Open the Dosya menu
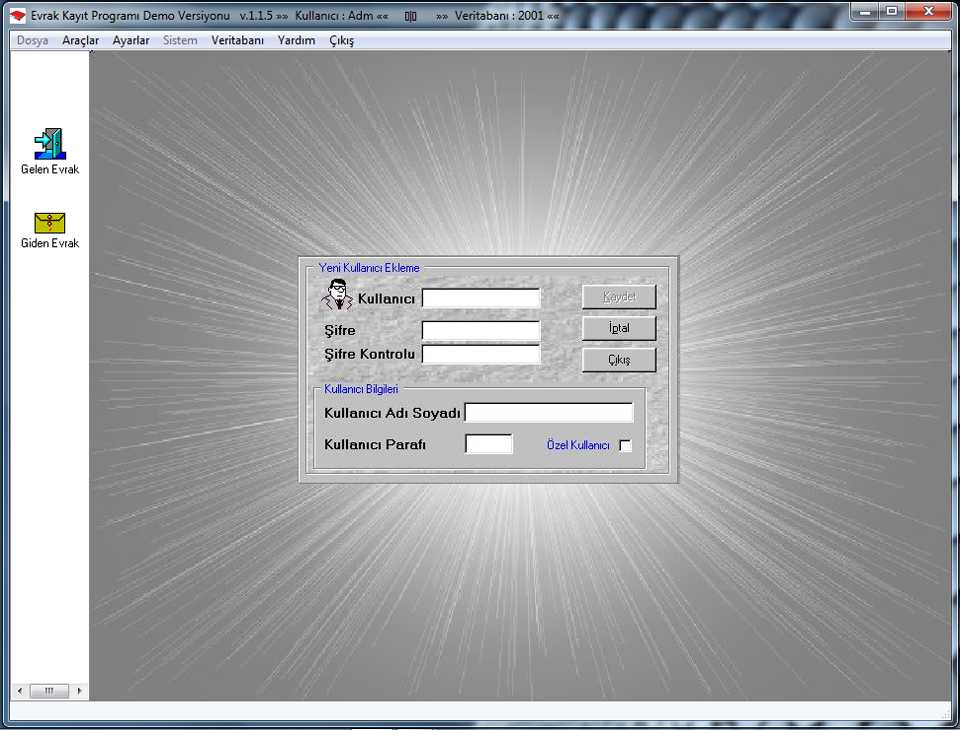This screenshot has height=730, width=960. [x=32, y=40]
